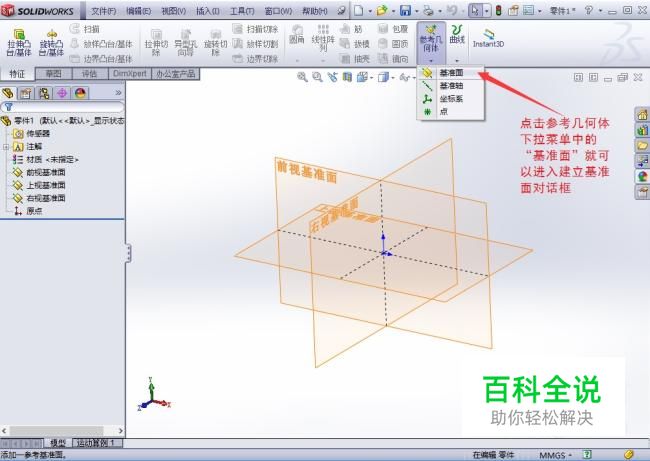The height and width of the screenshot is (461, 650).
Task: Select 前视基准面 in the feature tree
Action: (x=39, y=172)
